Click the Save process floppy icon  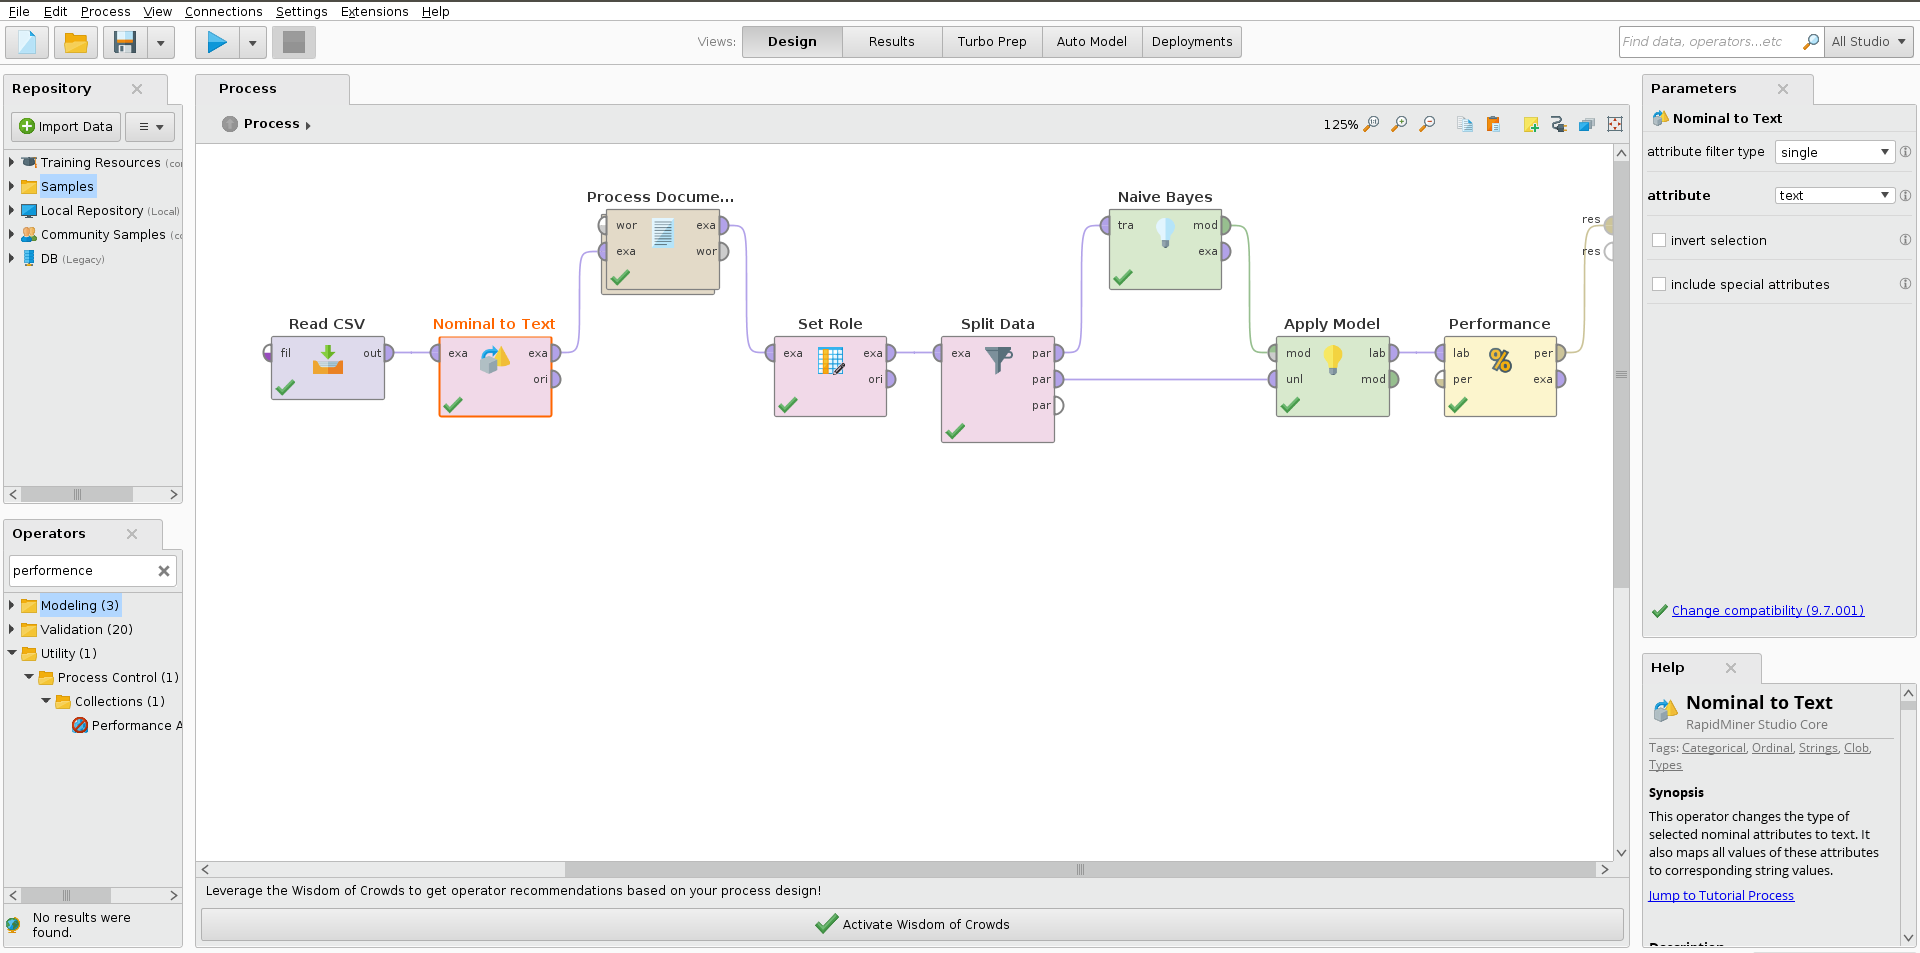tap(125, 42)
